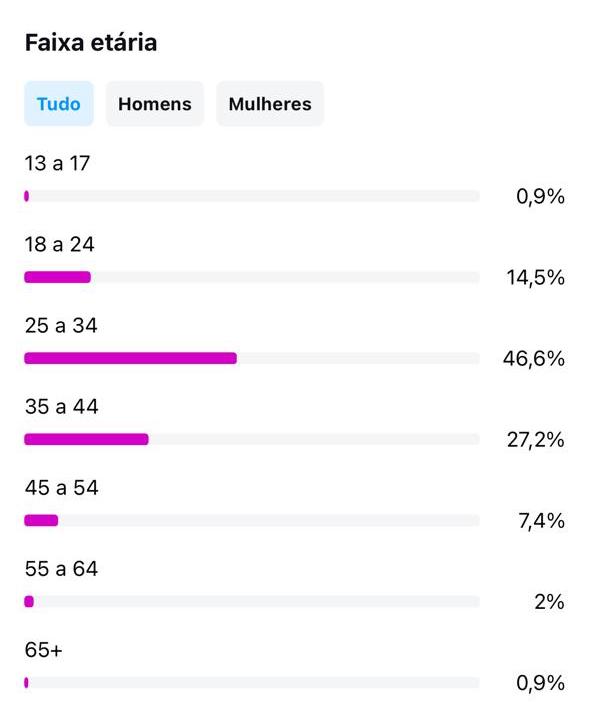Select the Tudo filter tab

pos(59,104)
